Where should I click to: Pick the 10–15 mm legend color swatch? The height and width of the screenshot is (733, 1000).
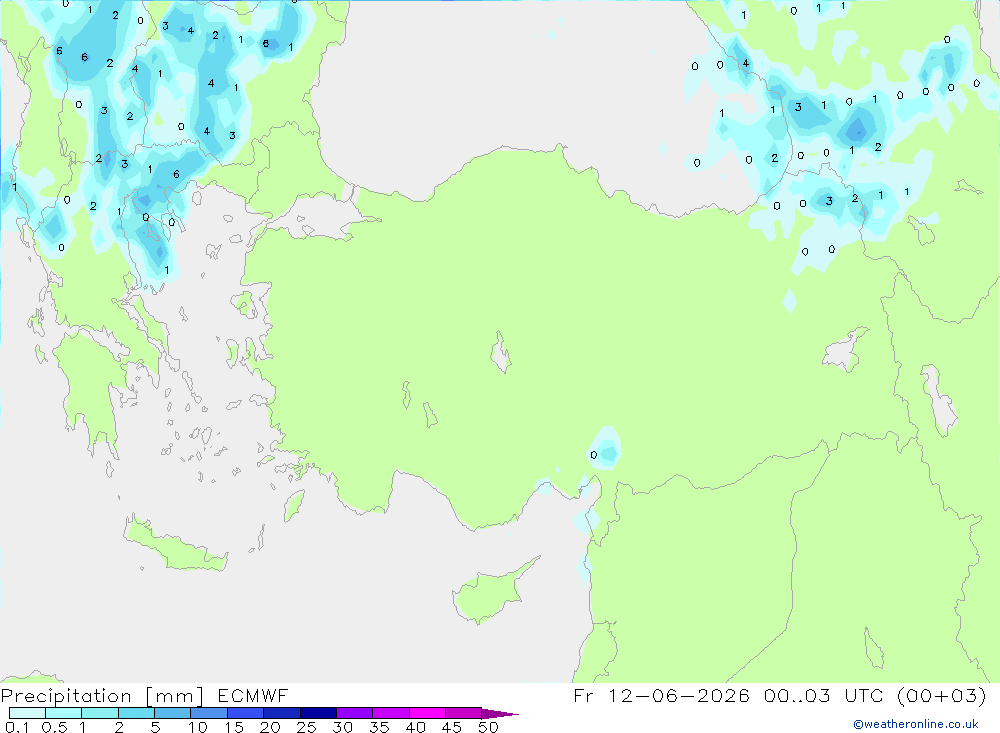coord(209,713)
